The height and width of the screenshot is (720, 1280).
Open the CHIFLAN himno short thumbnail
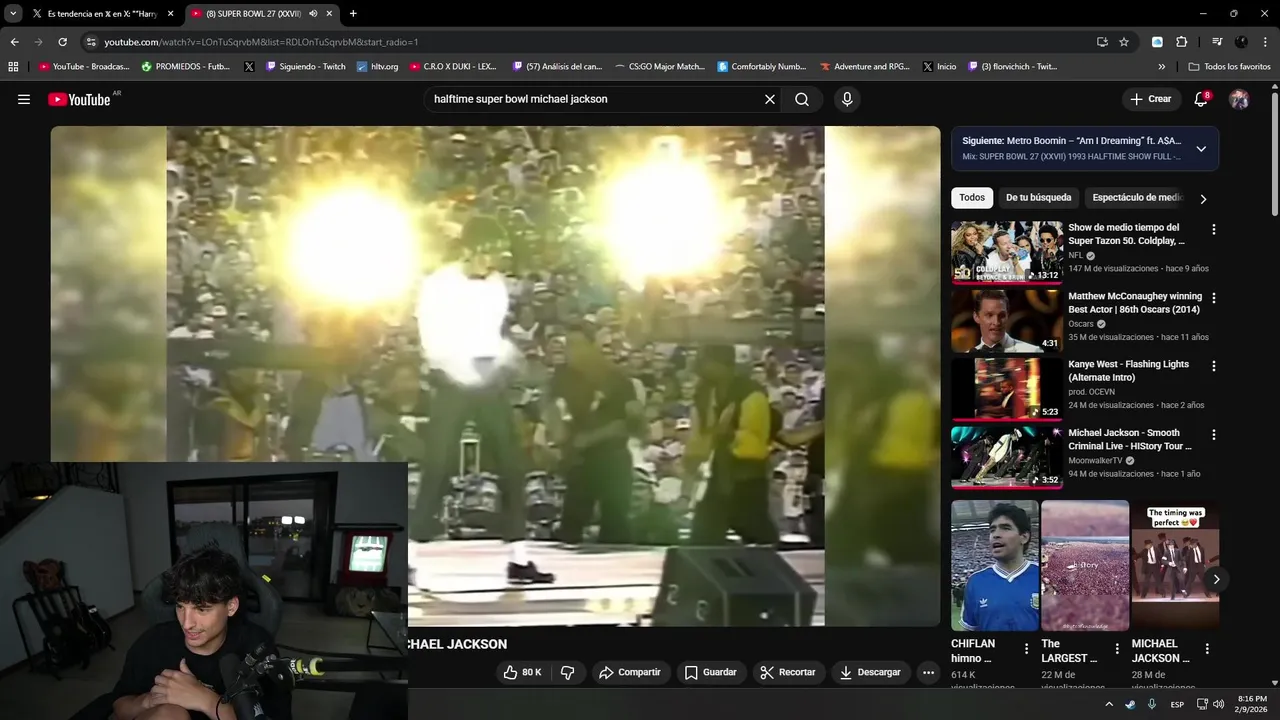coord(995,566)
